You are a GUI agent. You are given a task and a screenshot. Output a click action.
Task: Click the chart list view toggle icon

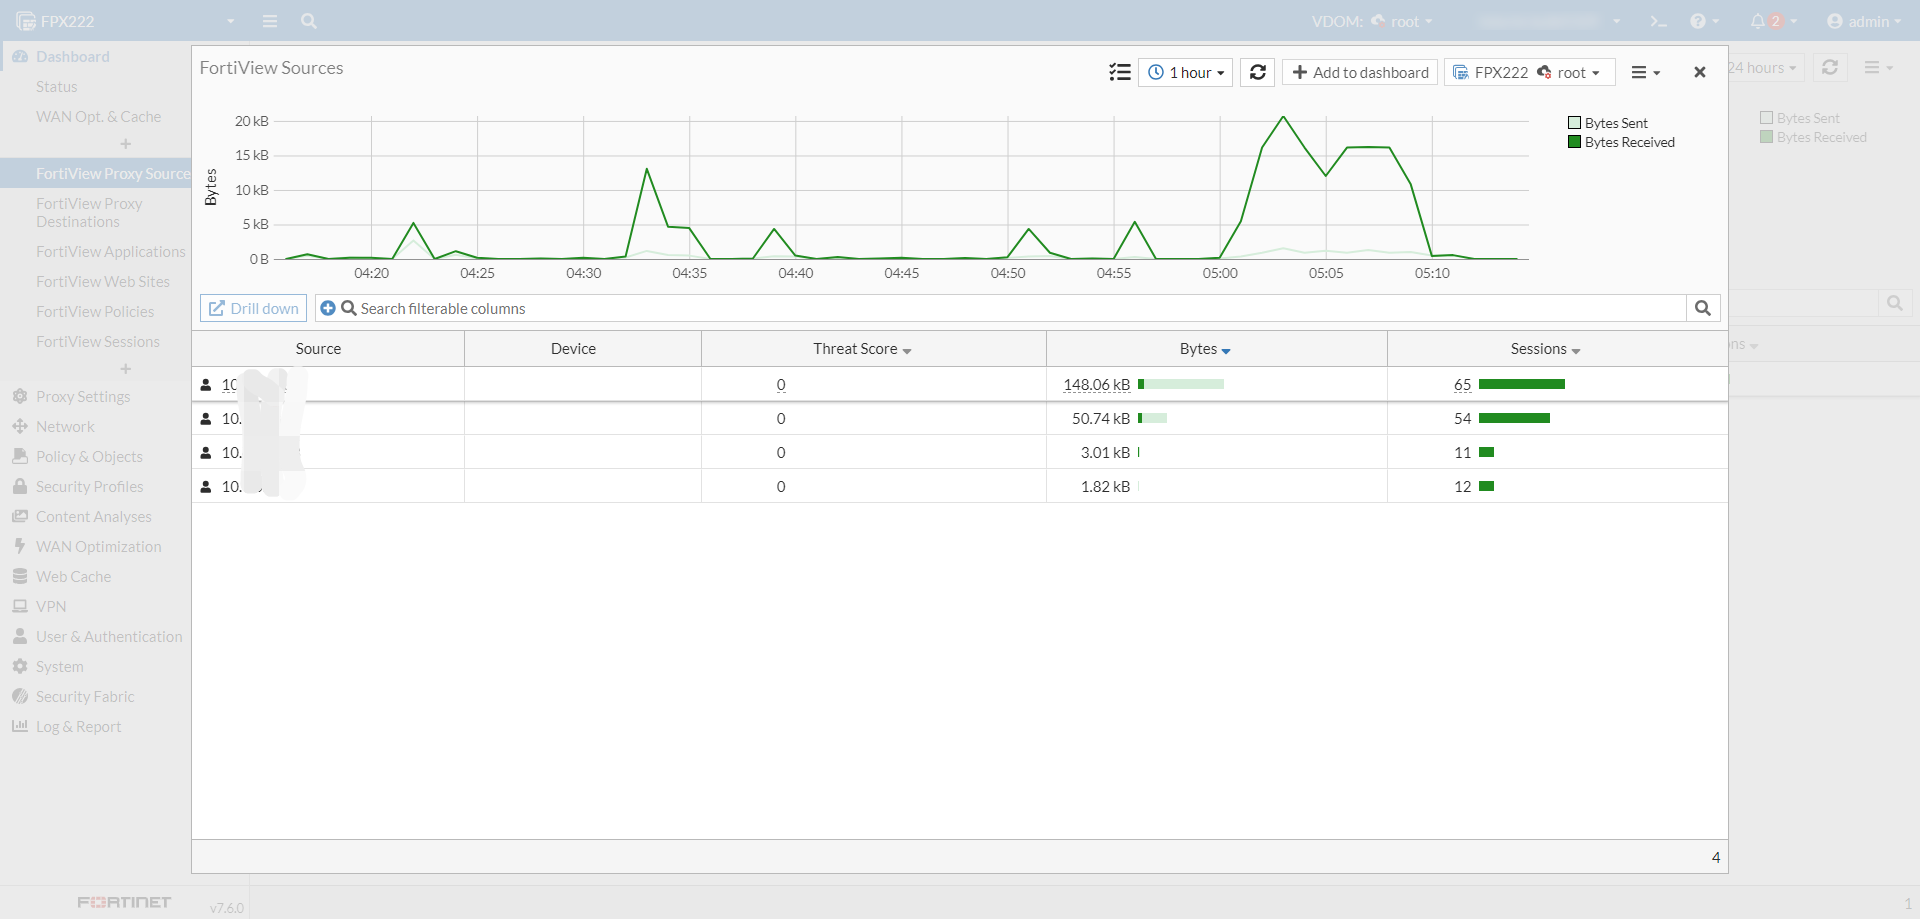pyautogui.click(x=1119, y=72)
